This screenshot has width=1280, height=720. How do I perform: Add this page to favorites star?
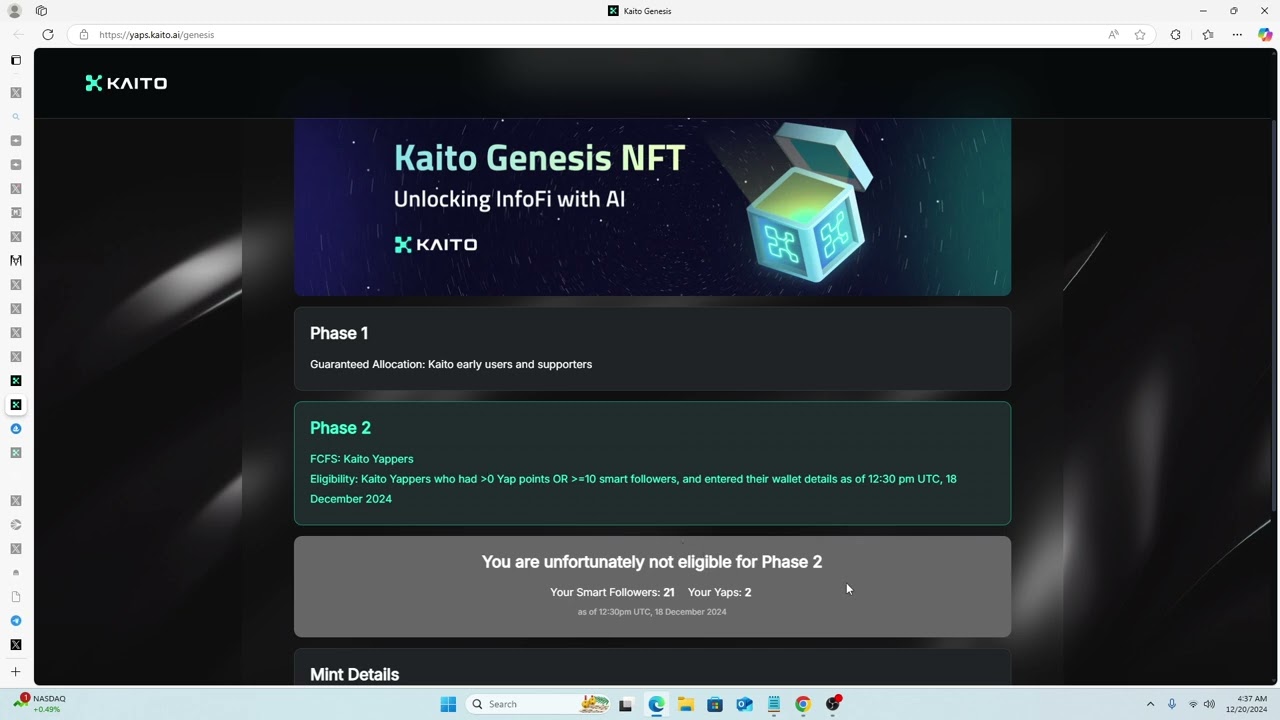(x=1140, y=34)
